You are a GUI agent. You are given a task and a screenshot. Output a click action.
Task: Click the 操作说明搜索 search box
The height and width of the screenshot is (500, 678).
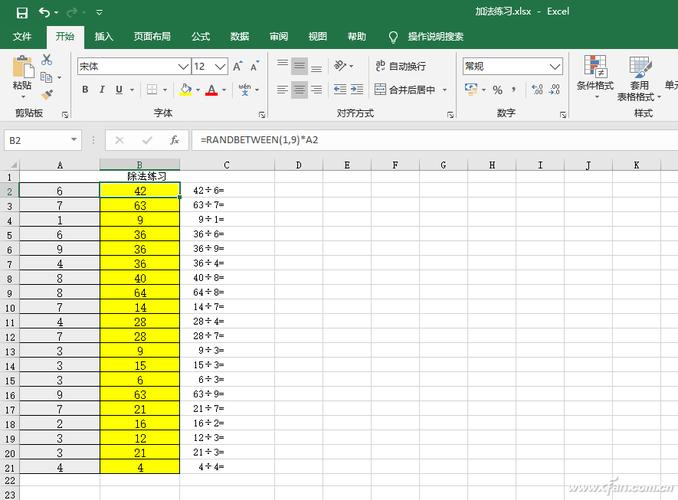435,37
